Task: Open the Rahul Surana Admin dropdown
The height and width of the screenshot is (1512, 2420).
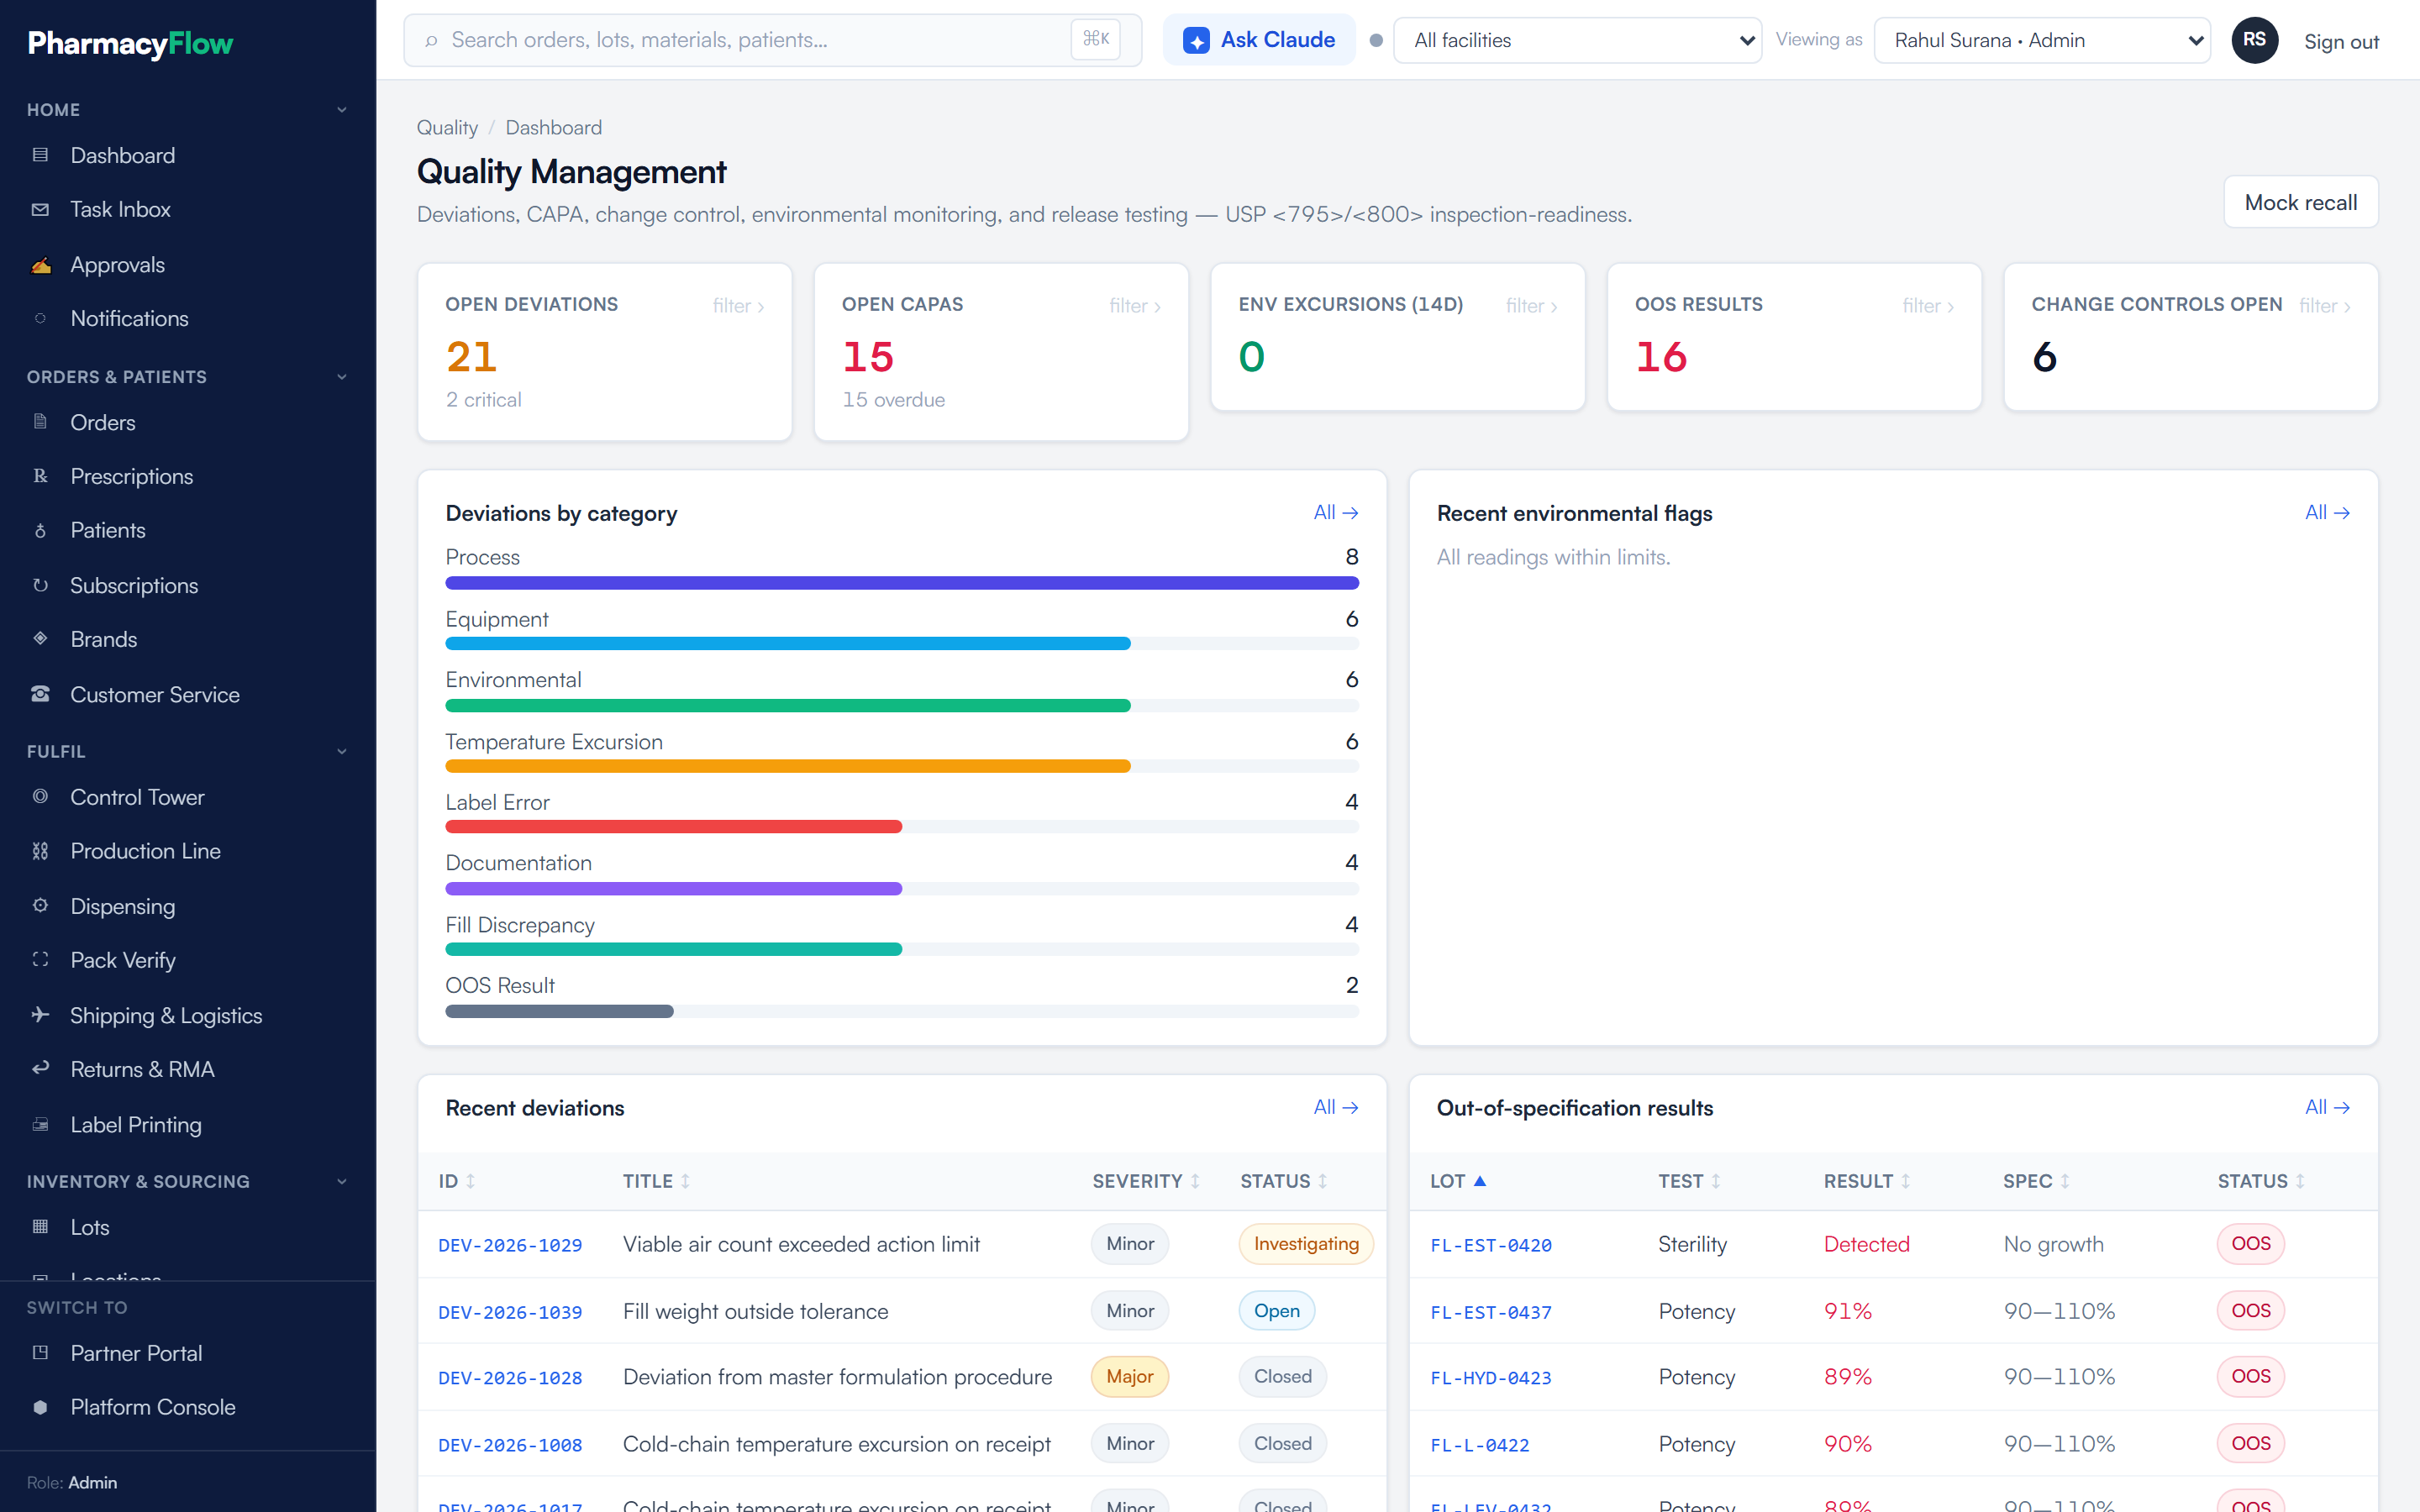Action: click(x=2041, y=40)
